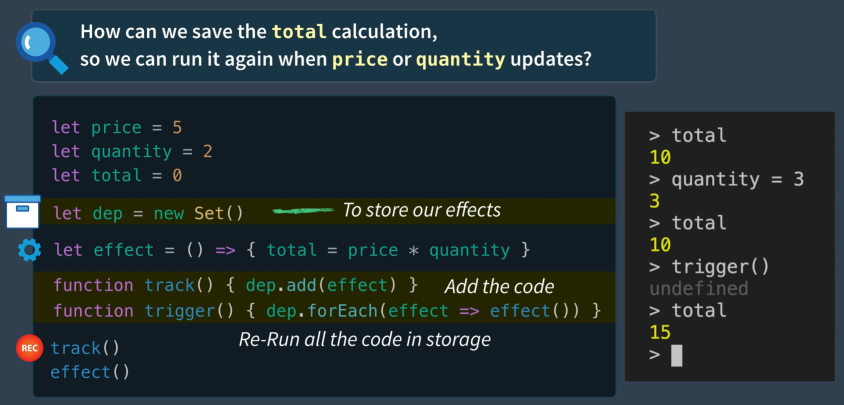Click the highlighted word 'total' in header
The image size is (844, 405).
click(299, 32)
